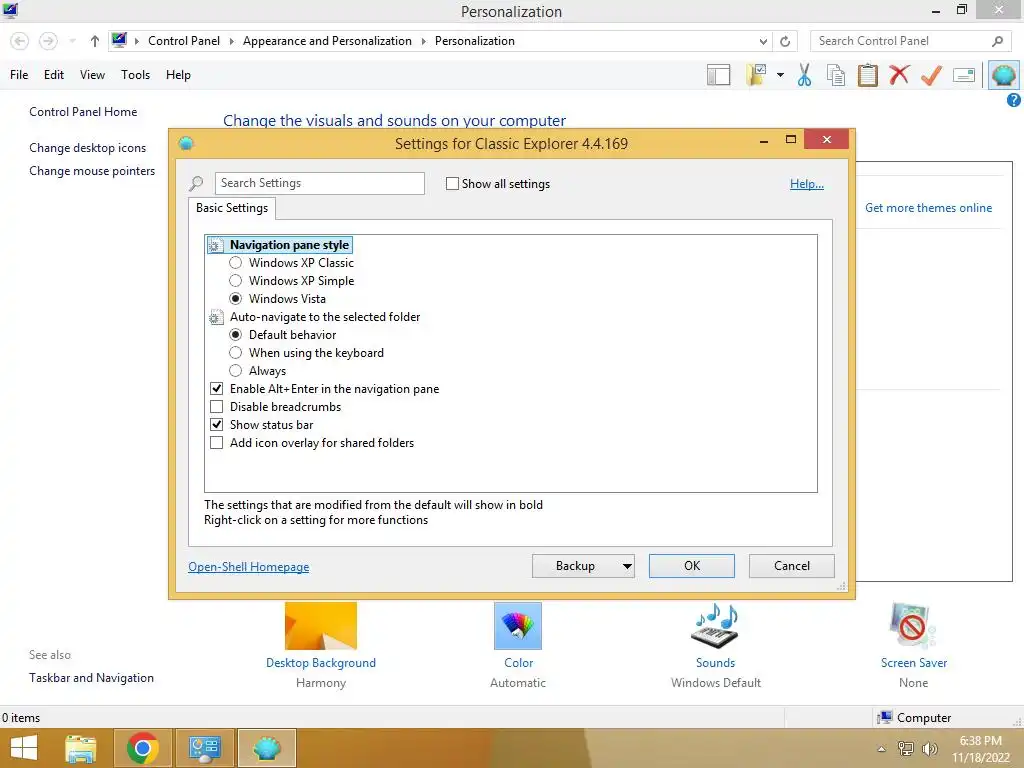Open Change desktop icons link
Screen dimensions: 1024x768
pyautogui.click(x=88, y=148)
